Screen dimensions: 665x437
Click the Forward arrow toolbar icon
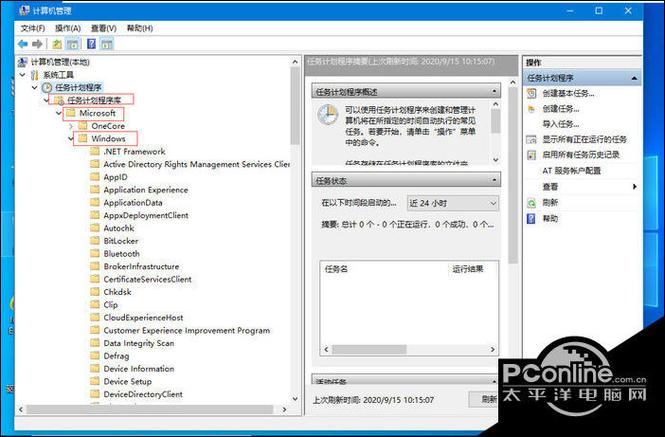coord(37,44)
